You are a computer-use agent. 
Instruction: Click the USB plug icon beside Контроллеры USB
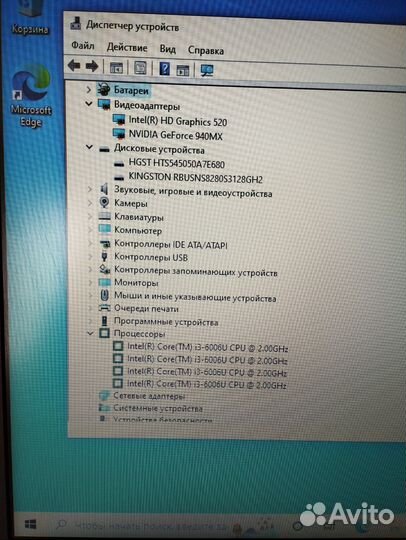tap(105, 256)
